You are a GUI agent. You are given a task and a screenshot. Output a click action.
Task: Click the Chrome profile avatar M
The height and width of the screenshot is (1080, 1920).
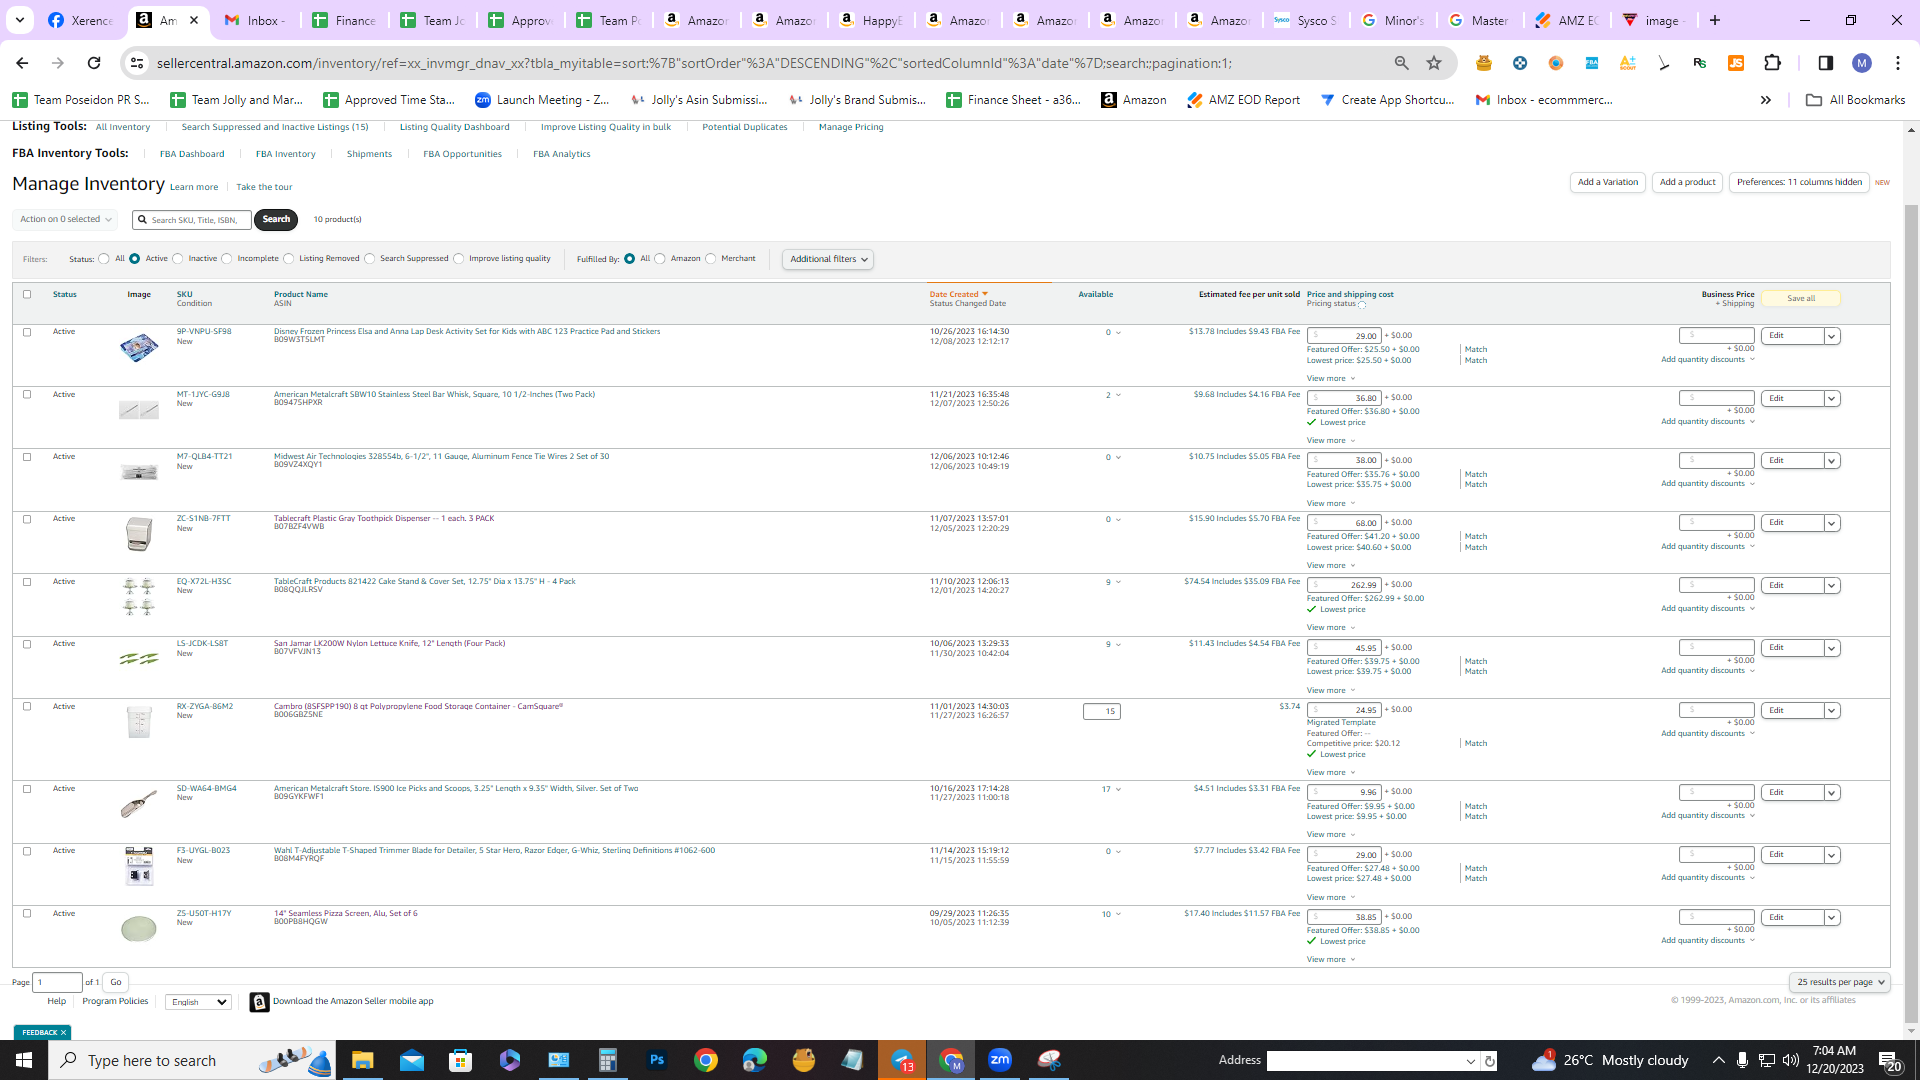[1862, 63]
